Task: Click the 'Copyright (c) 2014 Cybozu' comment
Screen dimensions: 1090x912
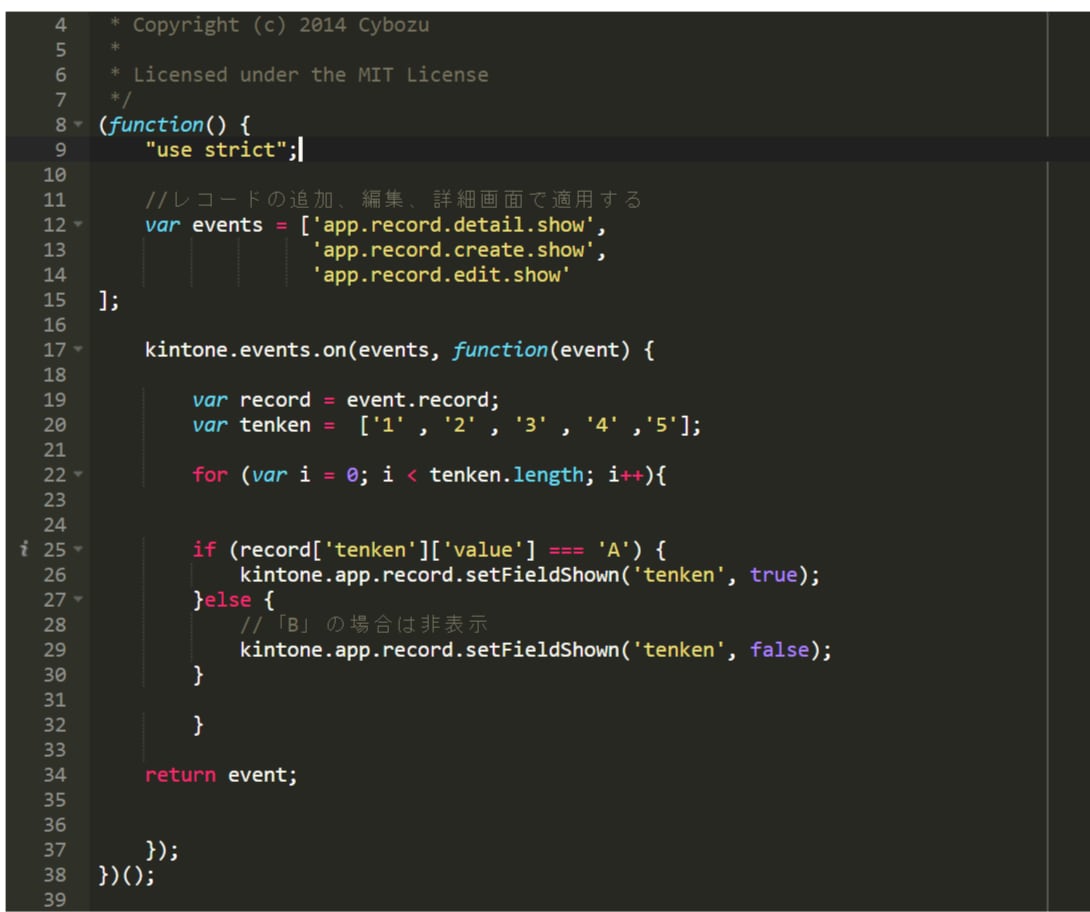Action: [281, 25]
